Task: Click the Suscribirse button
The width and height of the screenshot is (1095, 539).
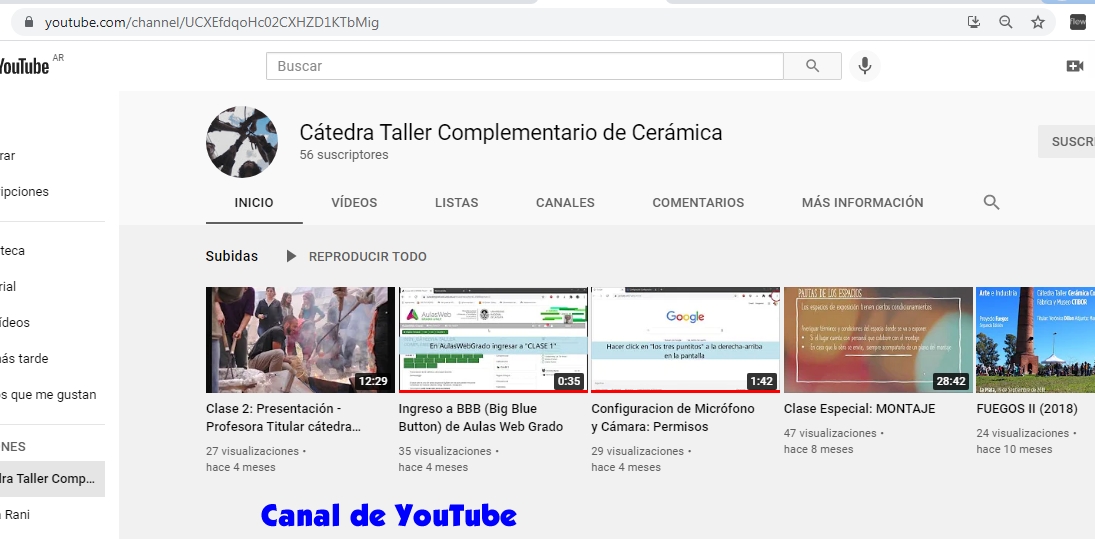Action: pos(1067,142)
